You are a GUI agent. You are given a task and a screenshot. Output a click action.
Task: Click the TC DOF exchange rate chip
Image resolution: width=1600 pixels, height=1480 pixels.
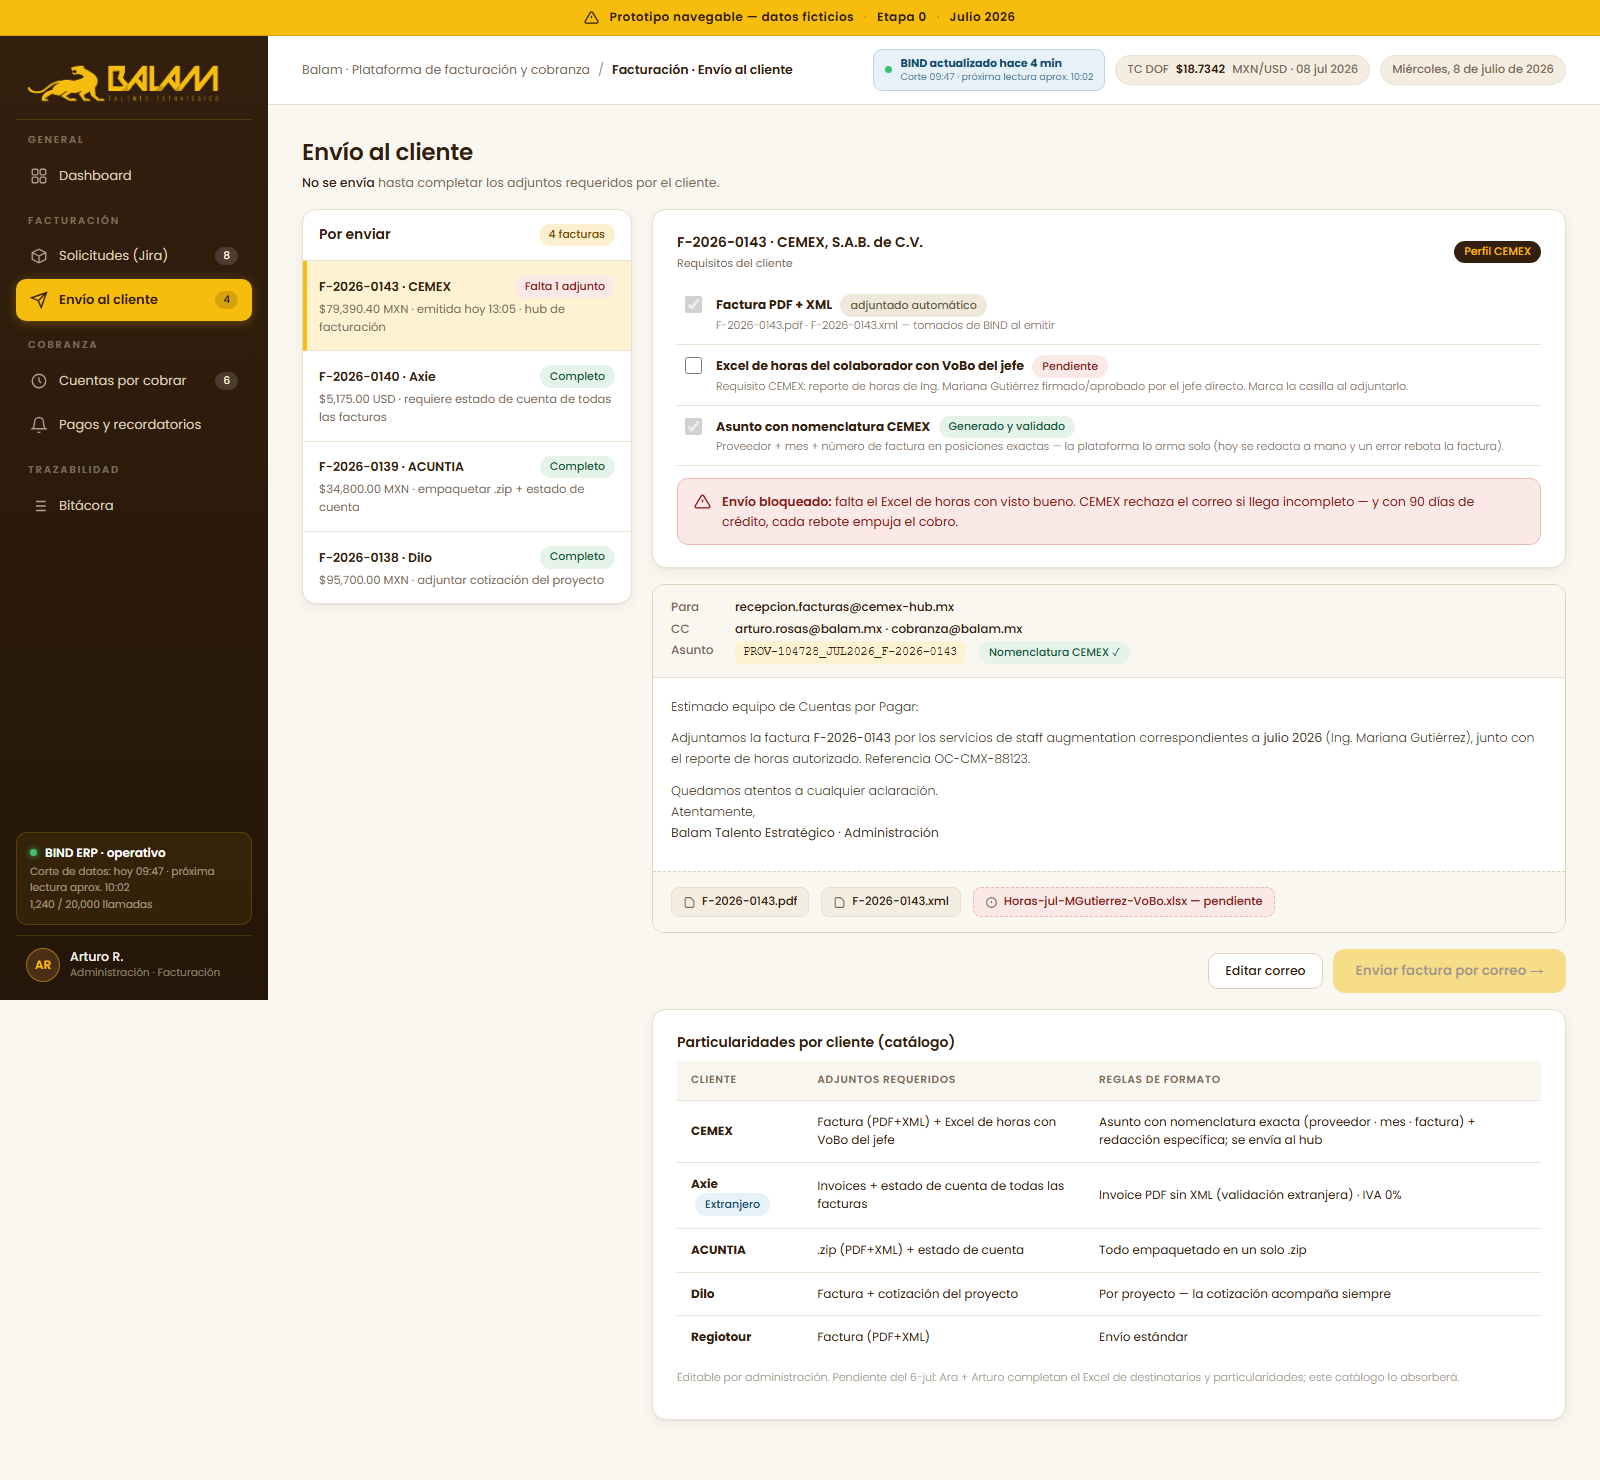point(1242,70)
